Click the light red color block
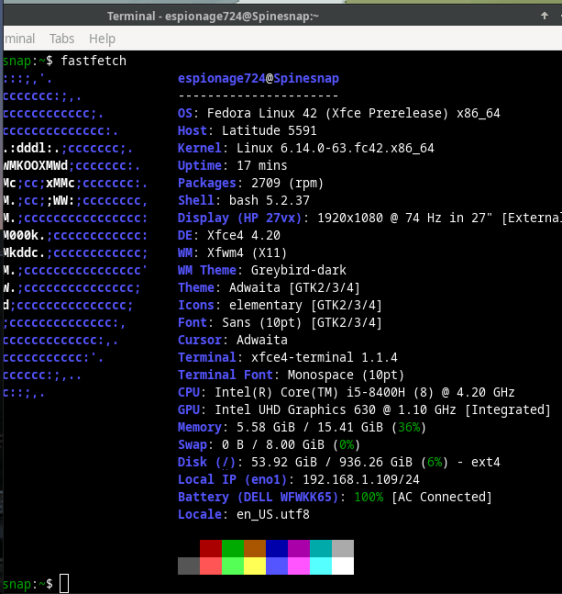 coord(211,566)
